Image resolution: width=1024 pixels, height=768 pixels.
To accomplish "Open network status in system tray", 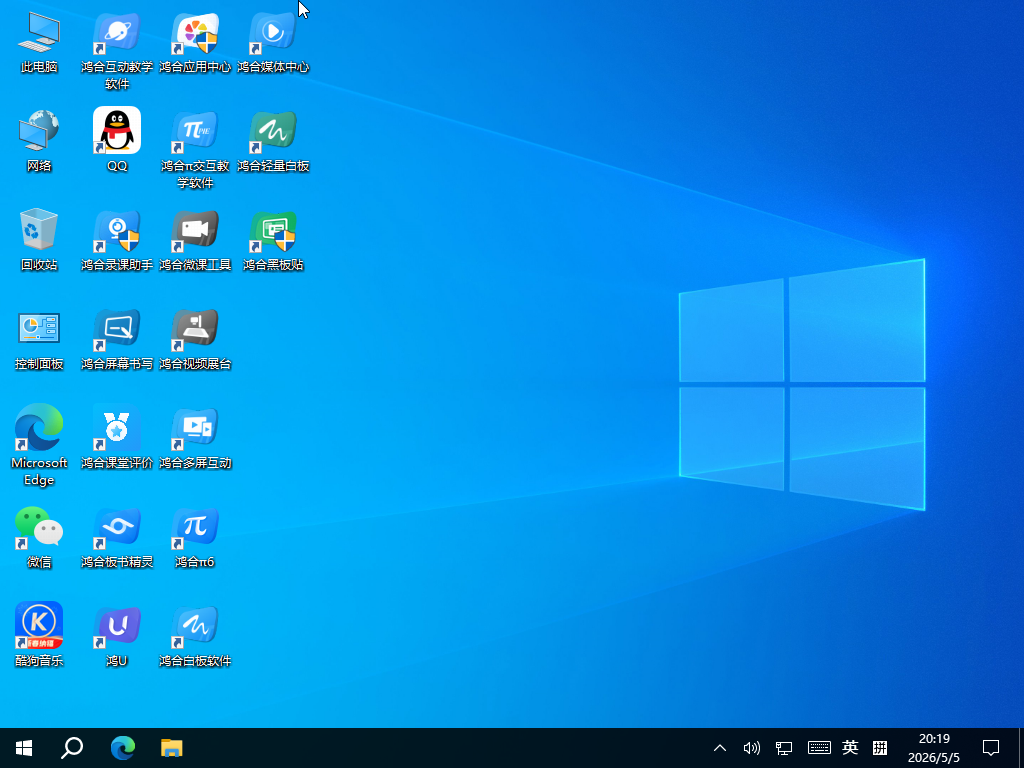I will (x=784, y=748).
